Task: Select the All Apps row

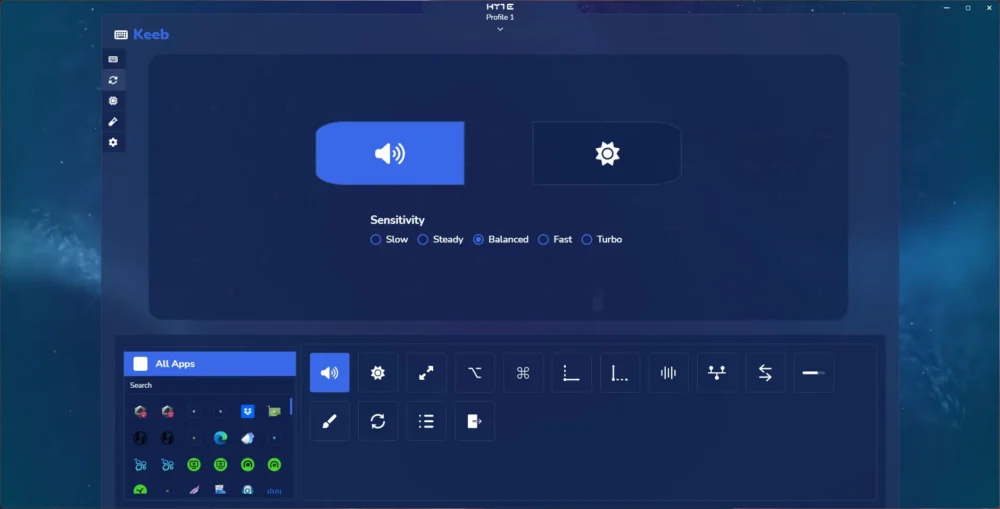Action: coord(210,364)
